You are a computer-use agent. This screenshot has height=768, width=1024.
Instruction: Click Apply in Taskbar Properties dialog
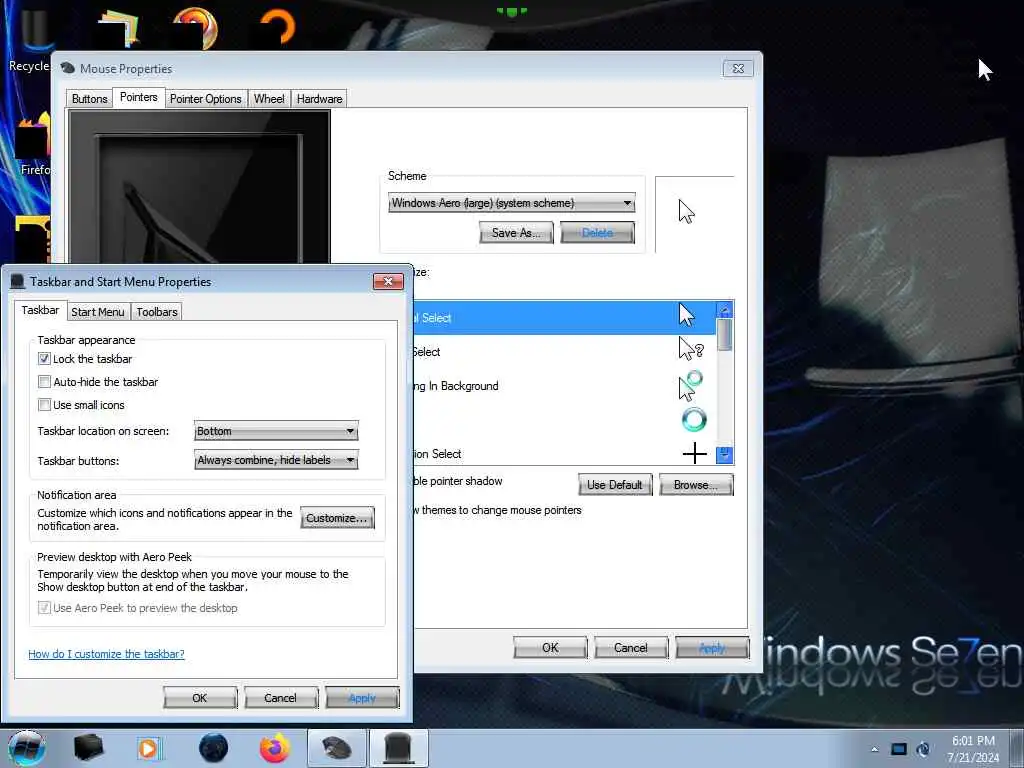click(362, 698)
